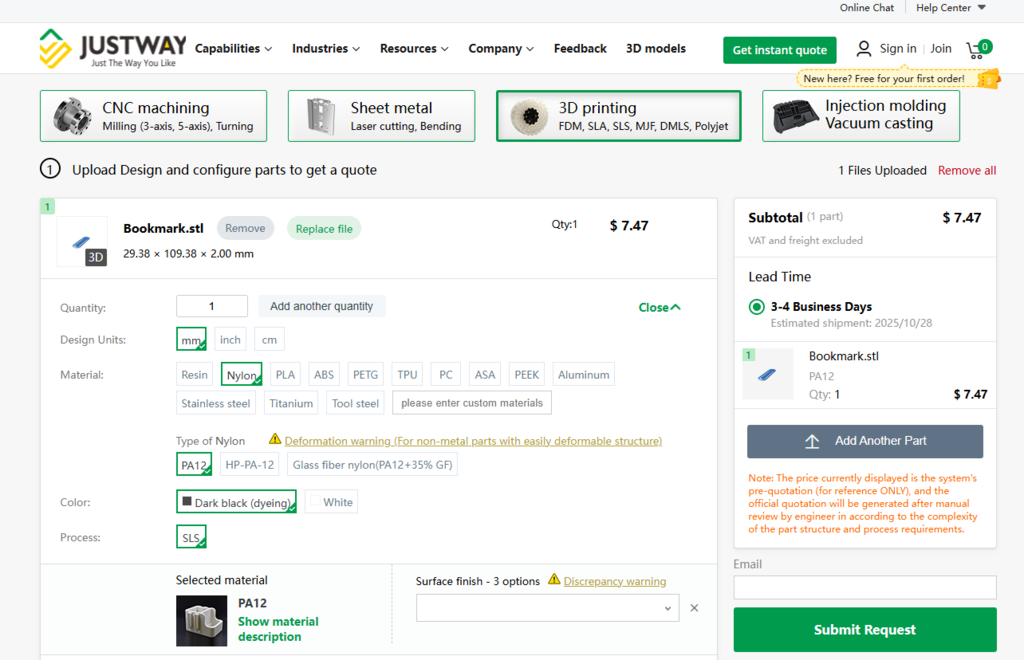The width and height of the screenshot is (1024, 660).
Task: Pick White color option
Action: pos(331,502)
